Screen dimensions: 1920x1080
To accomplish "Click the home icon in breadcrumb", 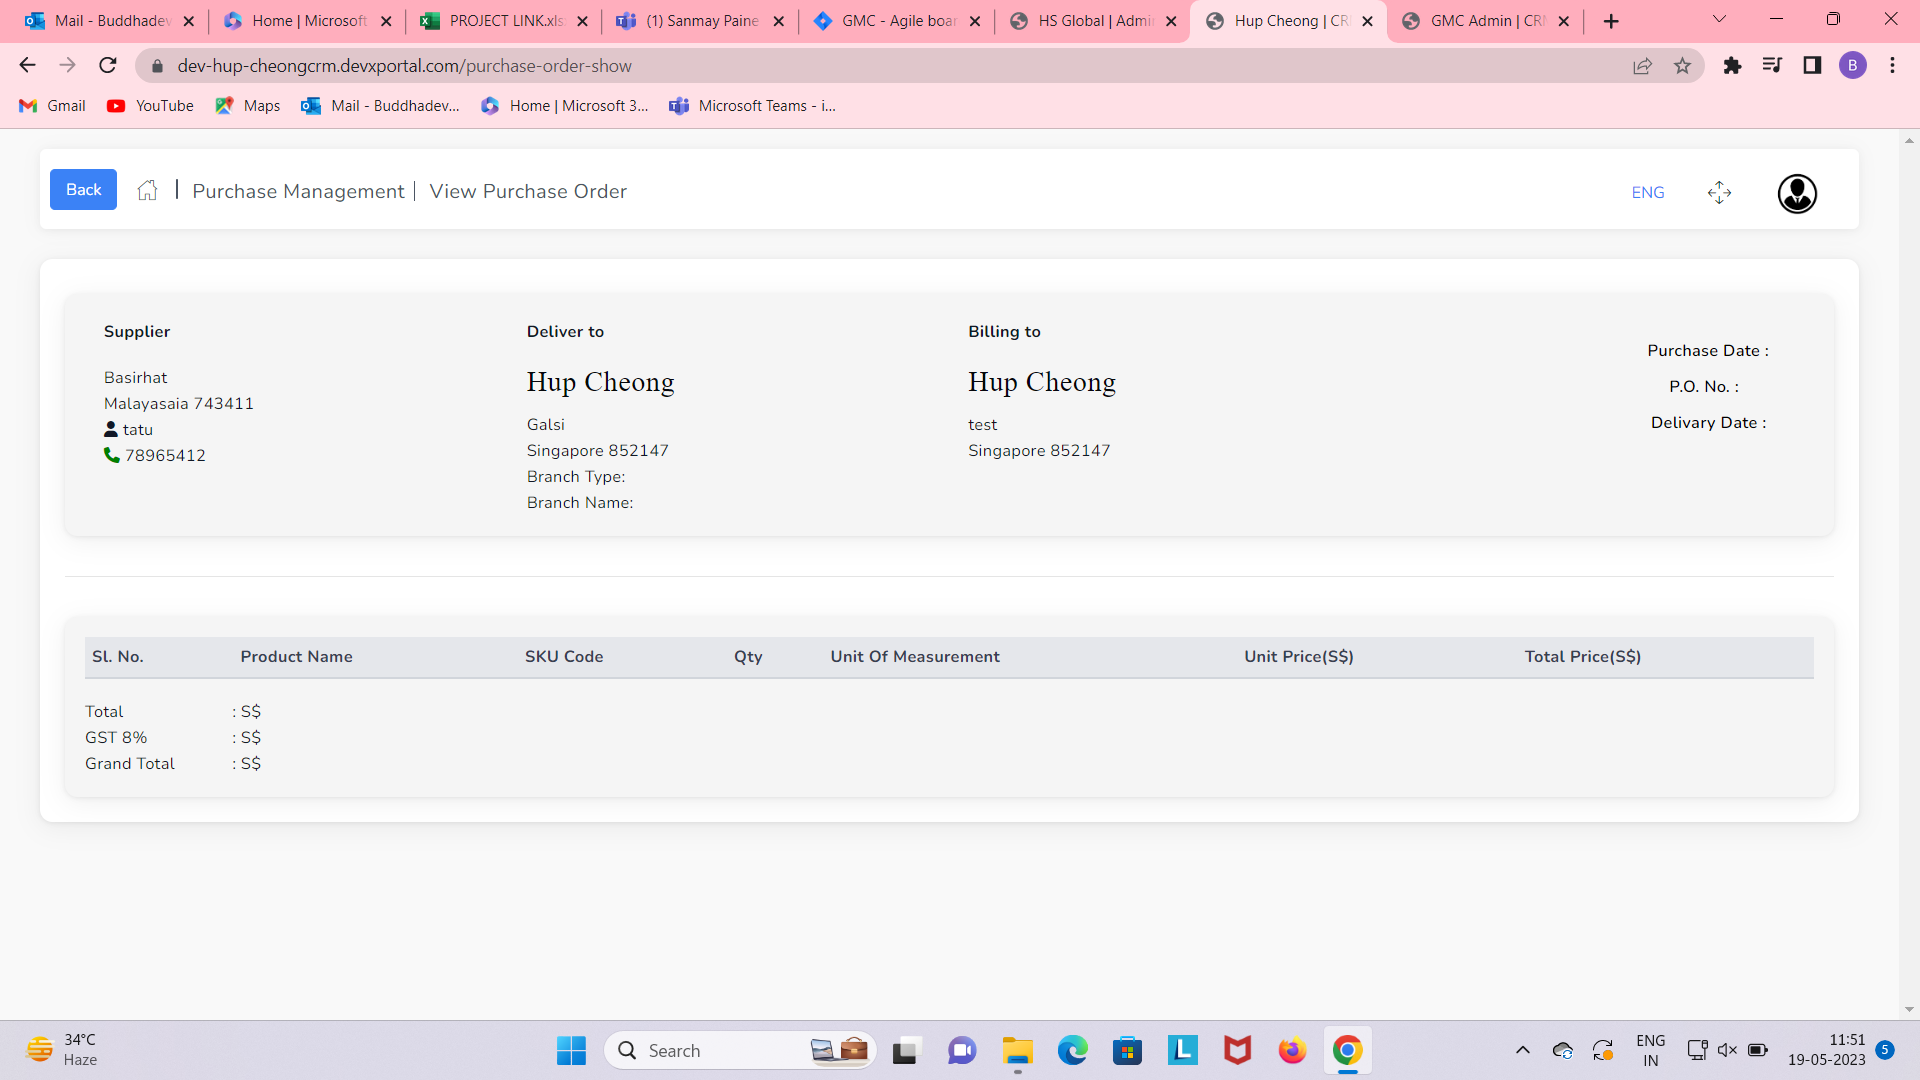I will (148, 191).
